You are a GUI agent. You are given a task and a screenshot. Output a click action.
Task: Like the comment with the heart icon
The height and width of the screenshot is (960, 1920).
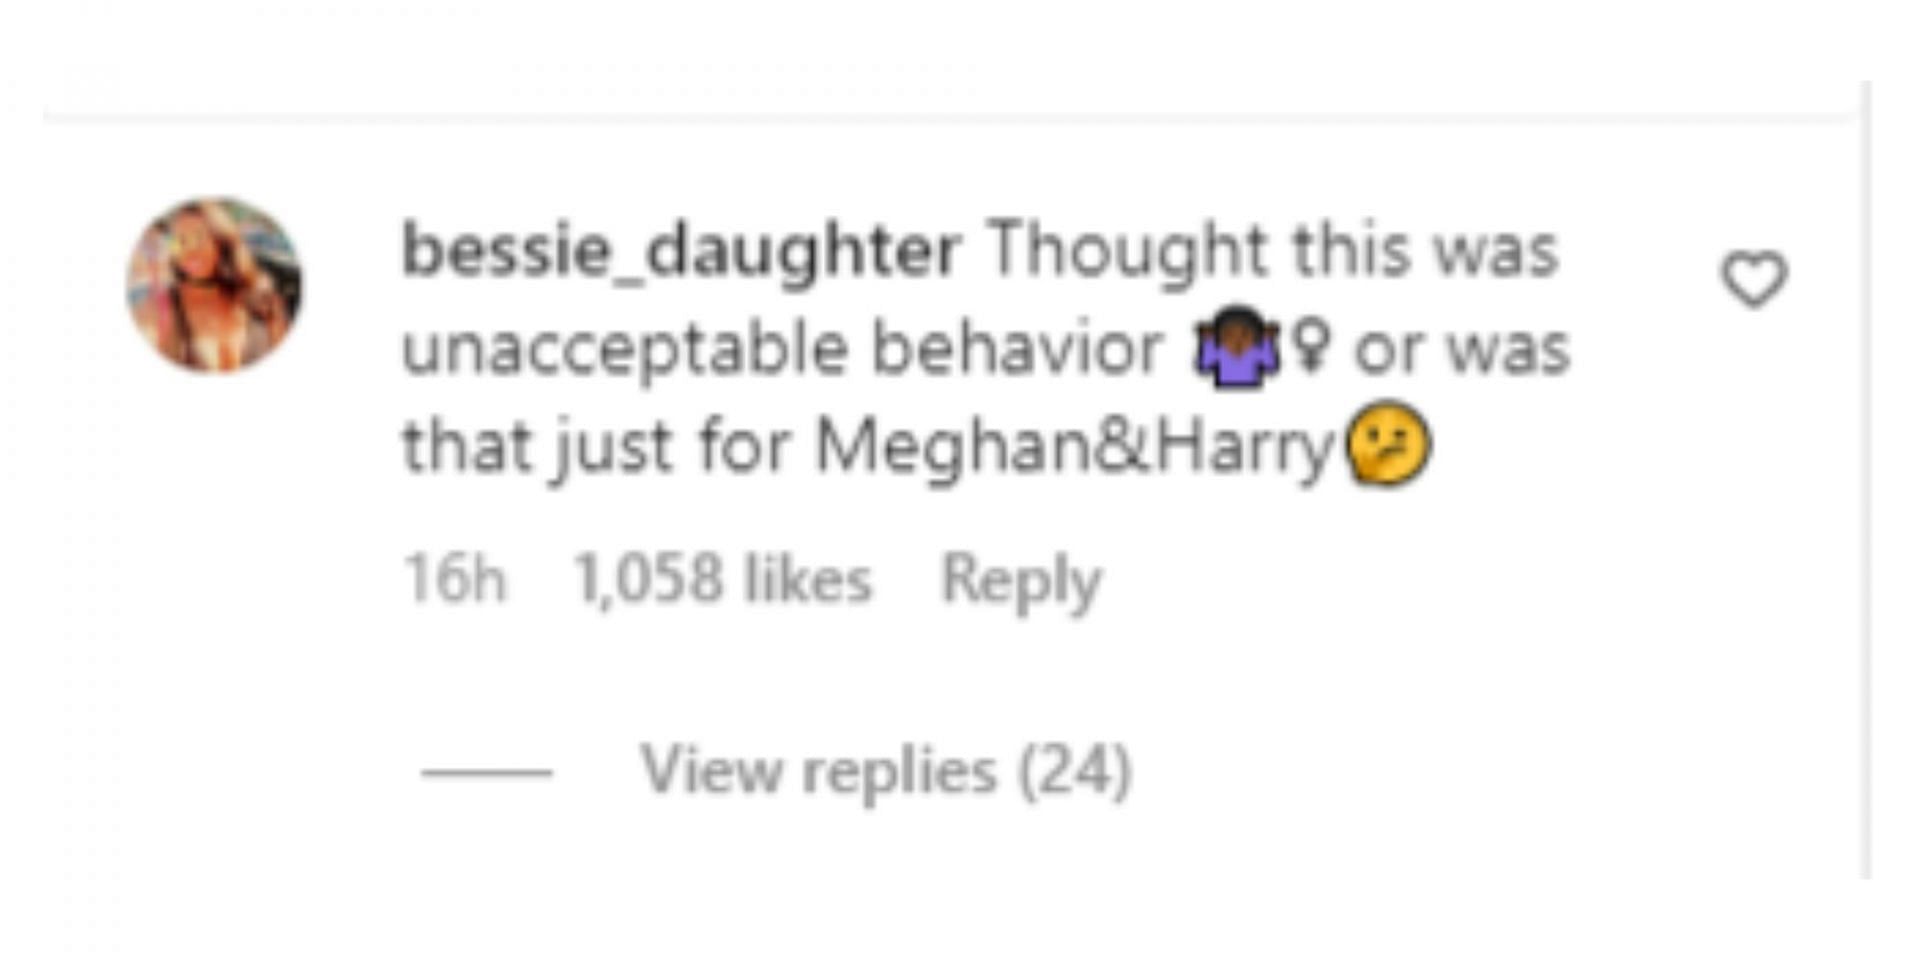pos(1754,279)
